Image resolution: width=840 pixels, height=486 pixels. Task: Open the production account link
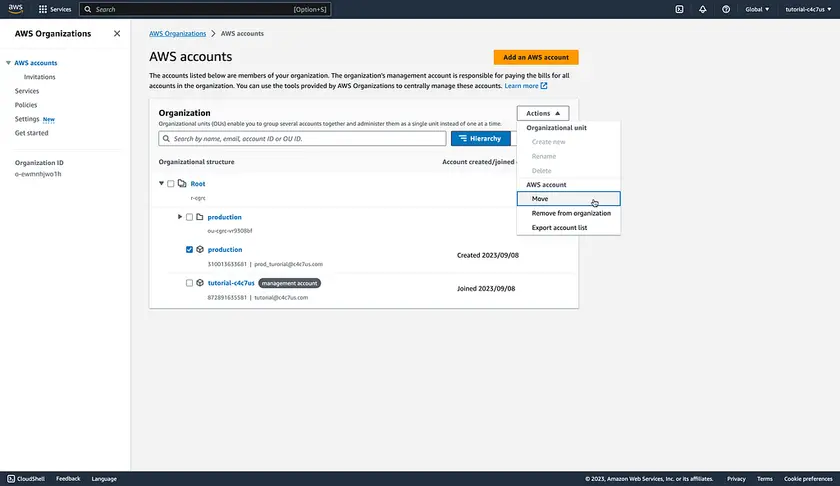225,249
